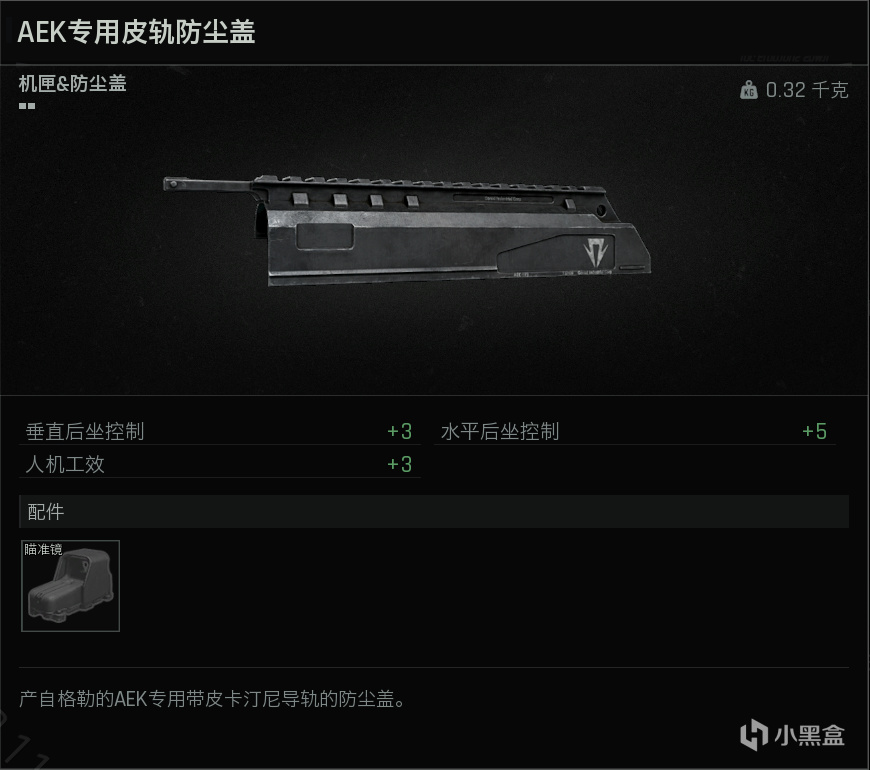Click the holographic sight icon
Image resolution: width=870 pixels, height=770 pixels.
click(x=71, y=587)
